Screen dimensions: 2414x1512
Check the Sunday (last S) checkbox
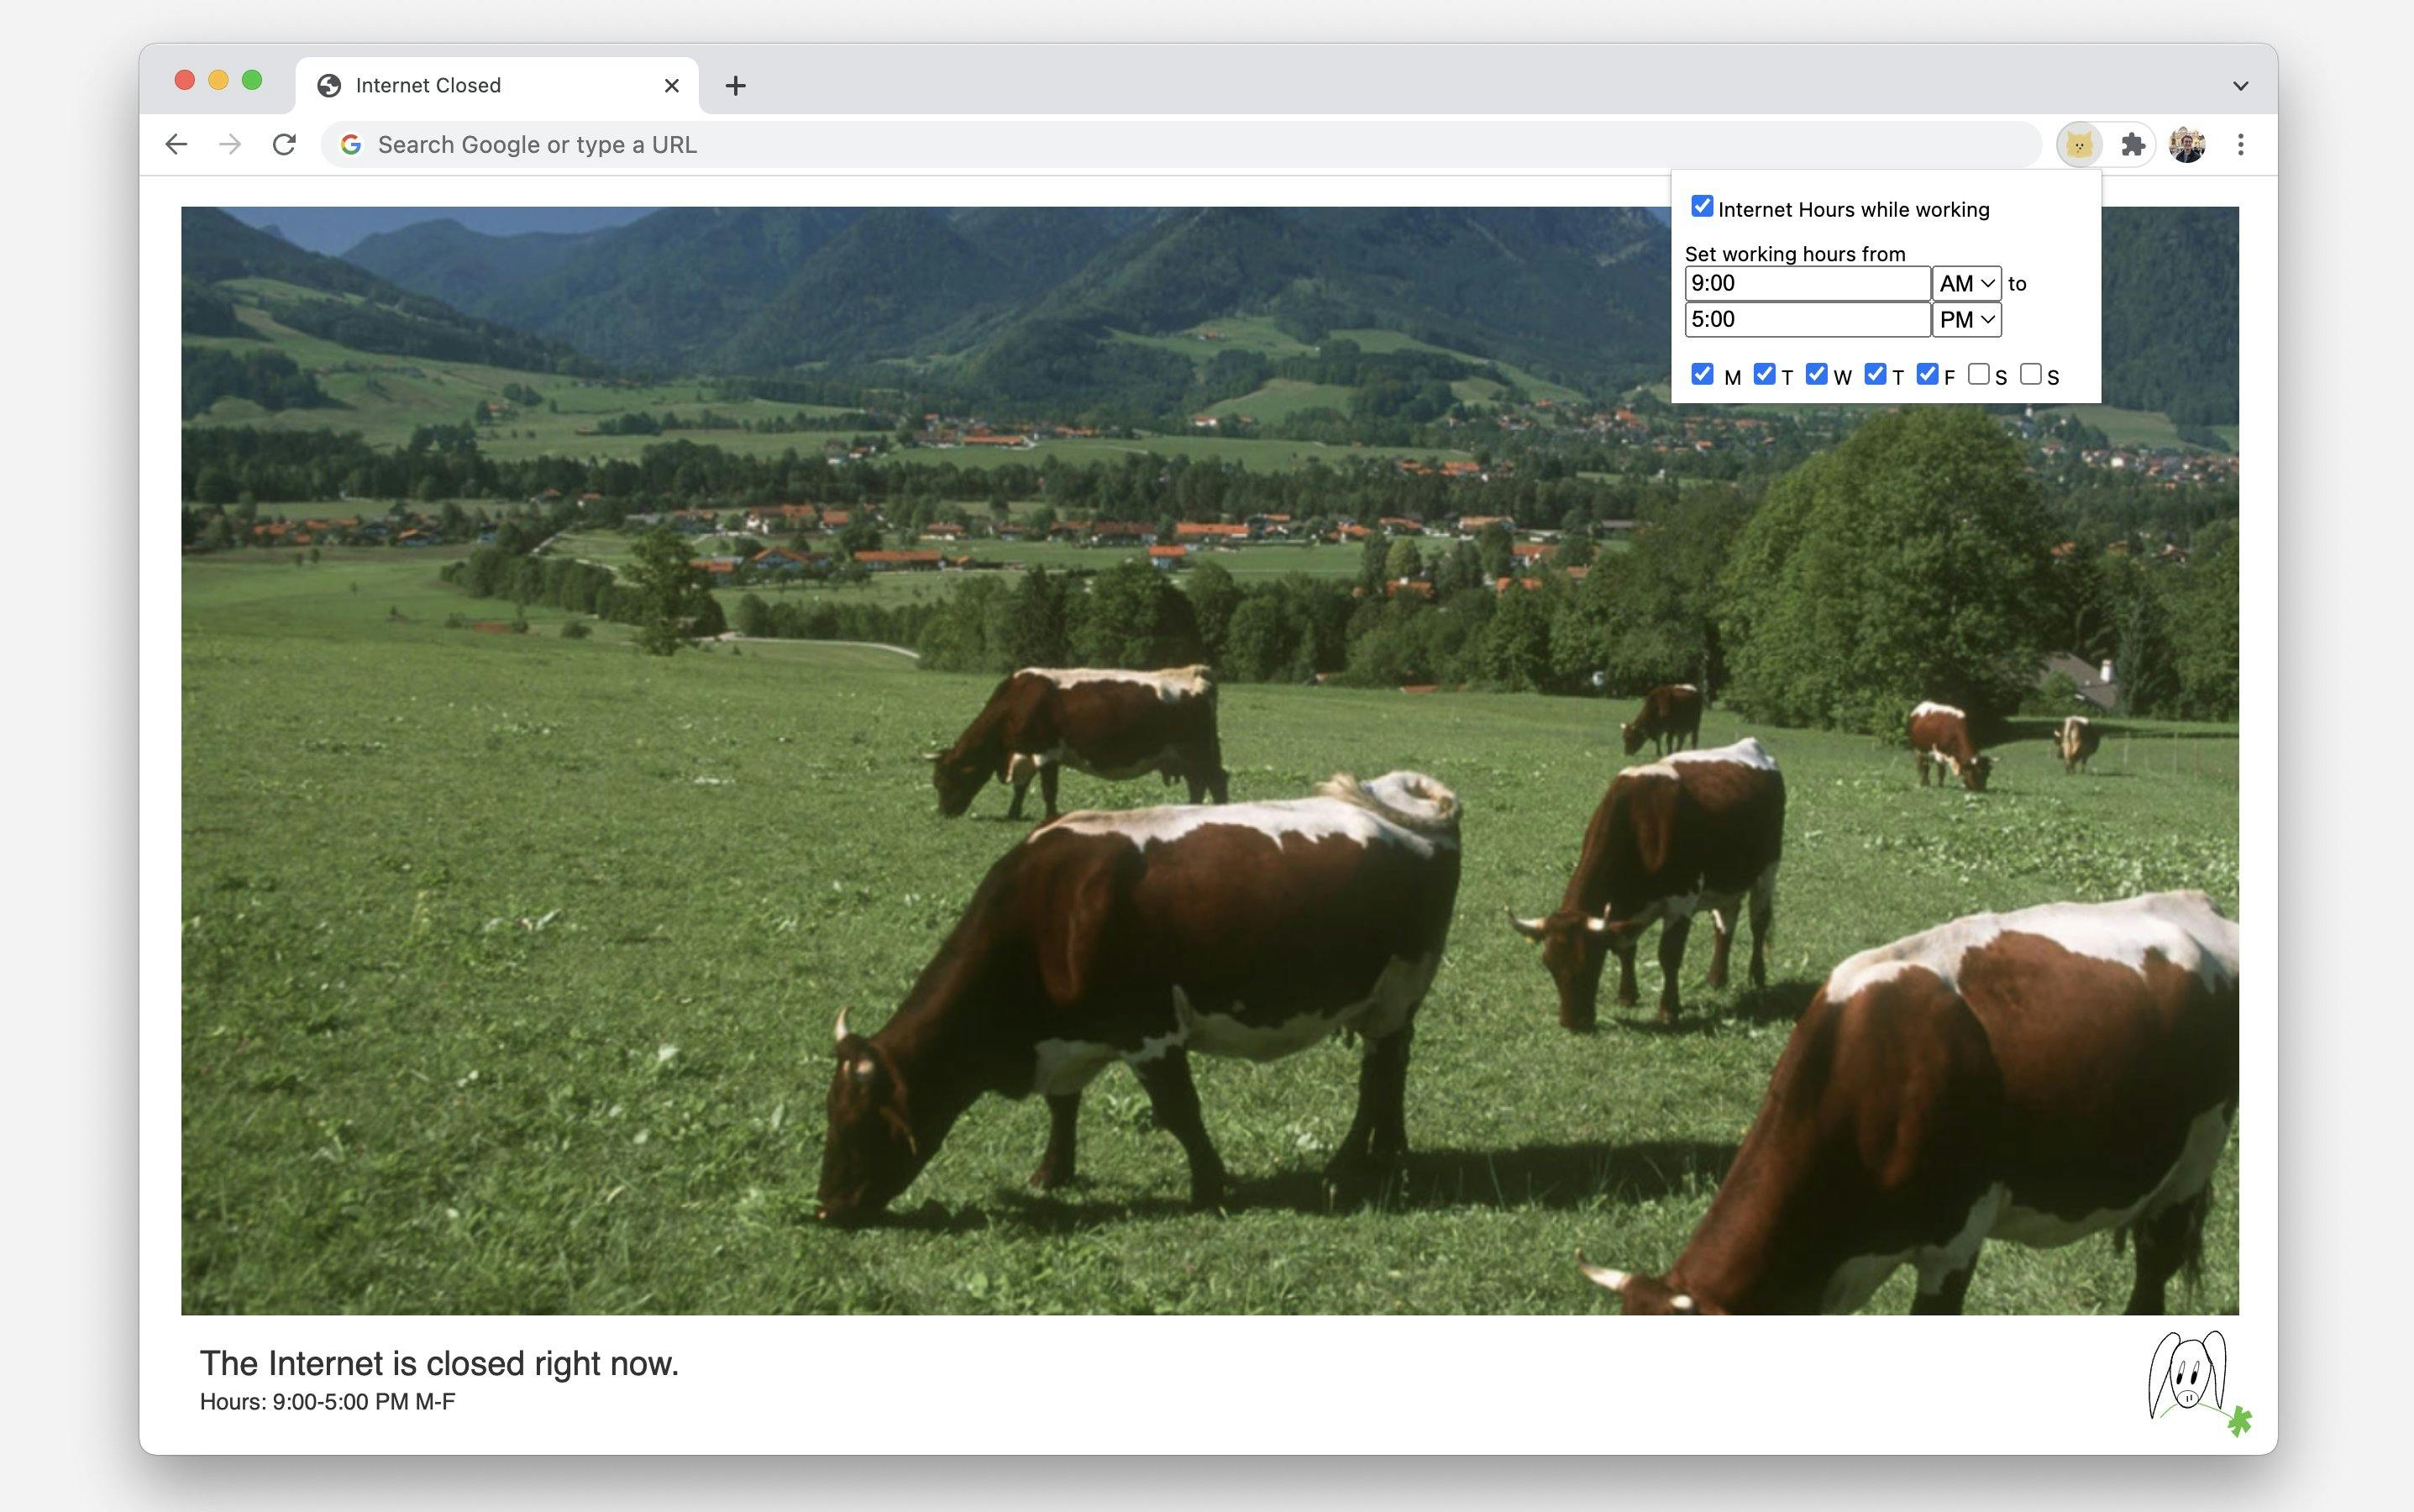(2031, 374)
